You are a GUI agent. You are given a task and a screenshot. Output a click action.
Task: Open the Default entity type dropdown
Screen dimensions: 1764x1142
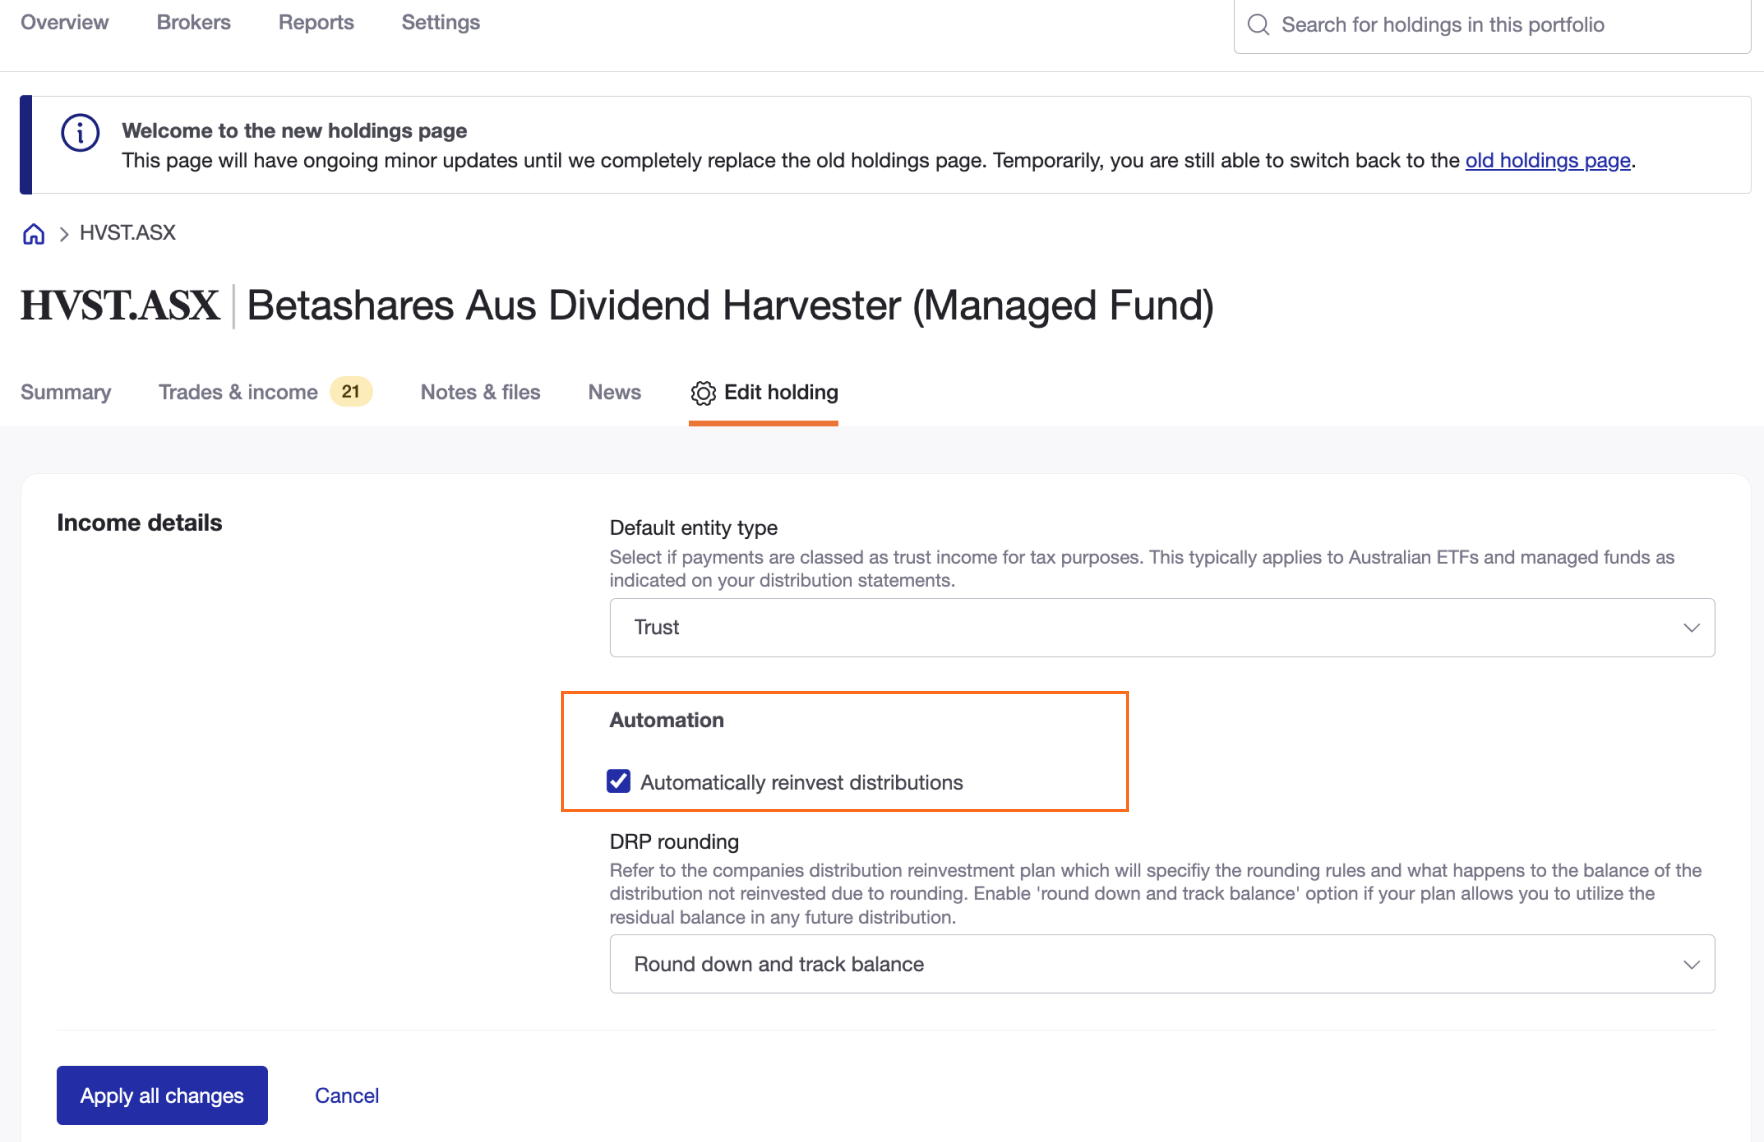pos(1162,627)
